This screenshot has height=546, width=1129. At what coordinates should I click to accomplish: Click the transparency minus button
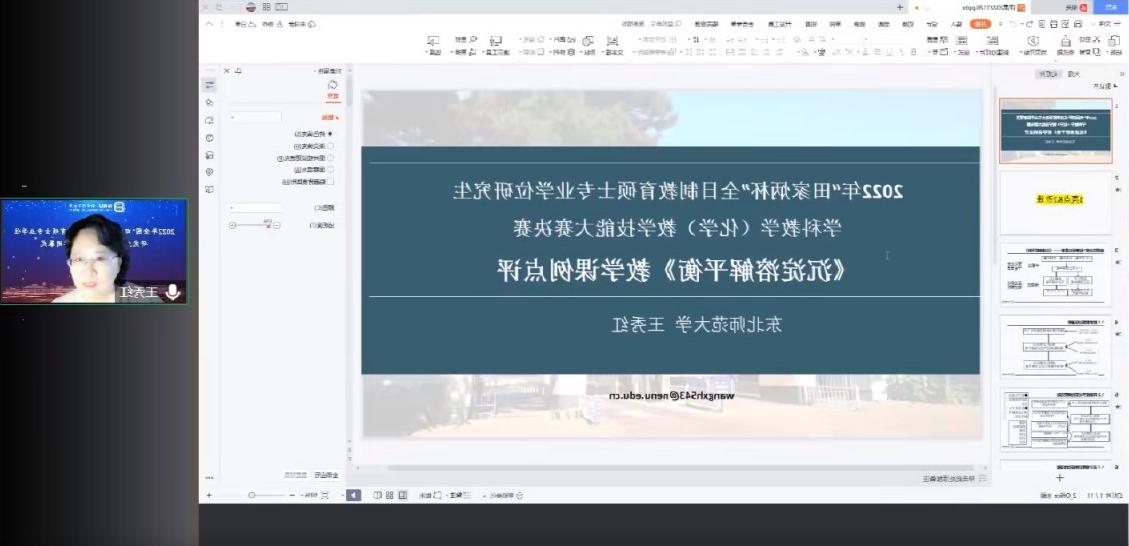[276, 225]
